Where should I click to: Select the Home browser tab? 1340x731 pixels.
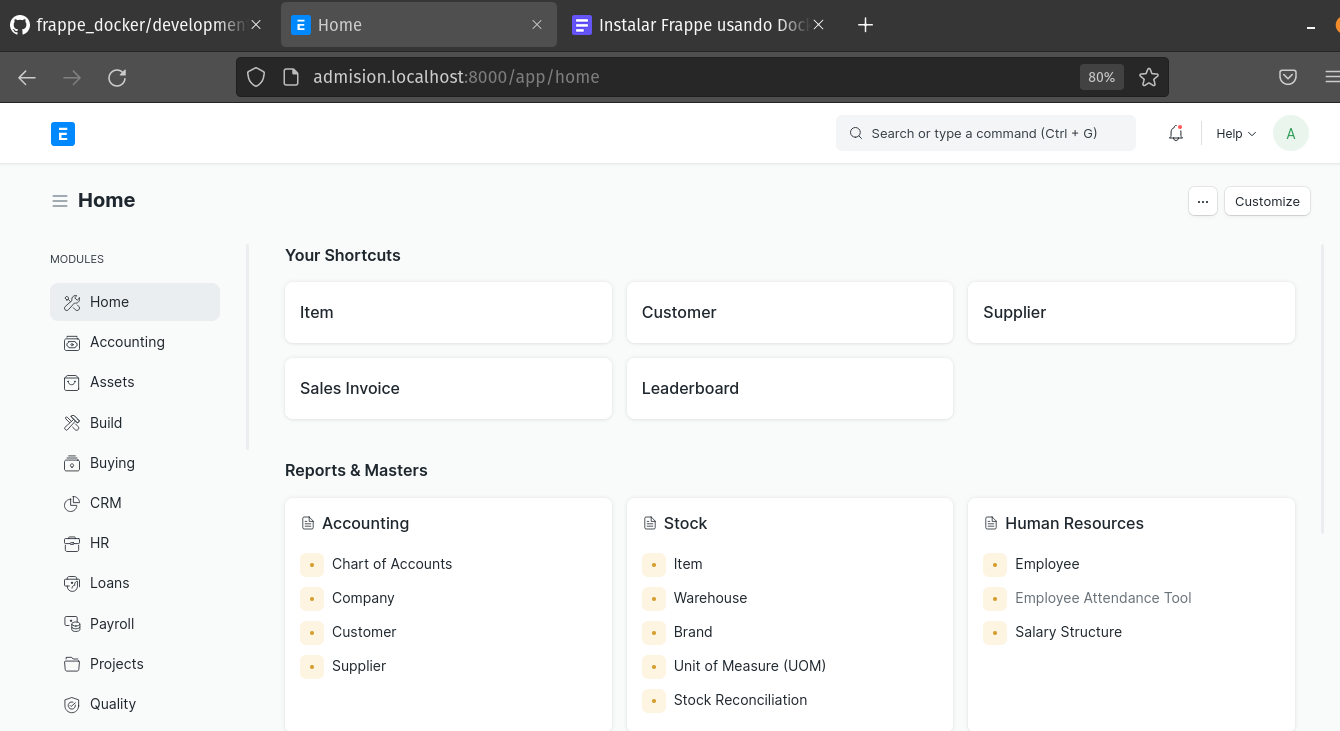[418, 25]
